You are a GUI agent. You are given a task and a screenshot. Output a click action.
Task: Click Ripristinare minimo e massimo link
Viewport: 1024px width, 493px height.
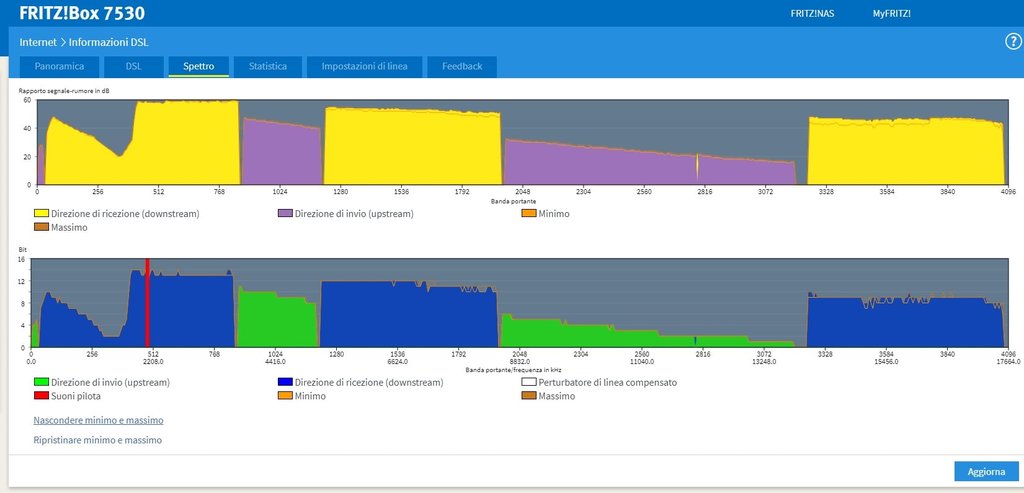pos(97,440)
